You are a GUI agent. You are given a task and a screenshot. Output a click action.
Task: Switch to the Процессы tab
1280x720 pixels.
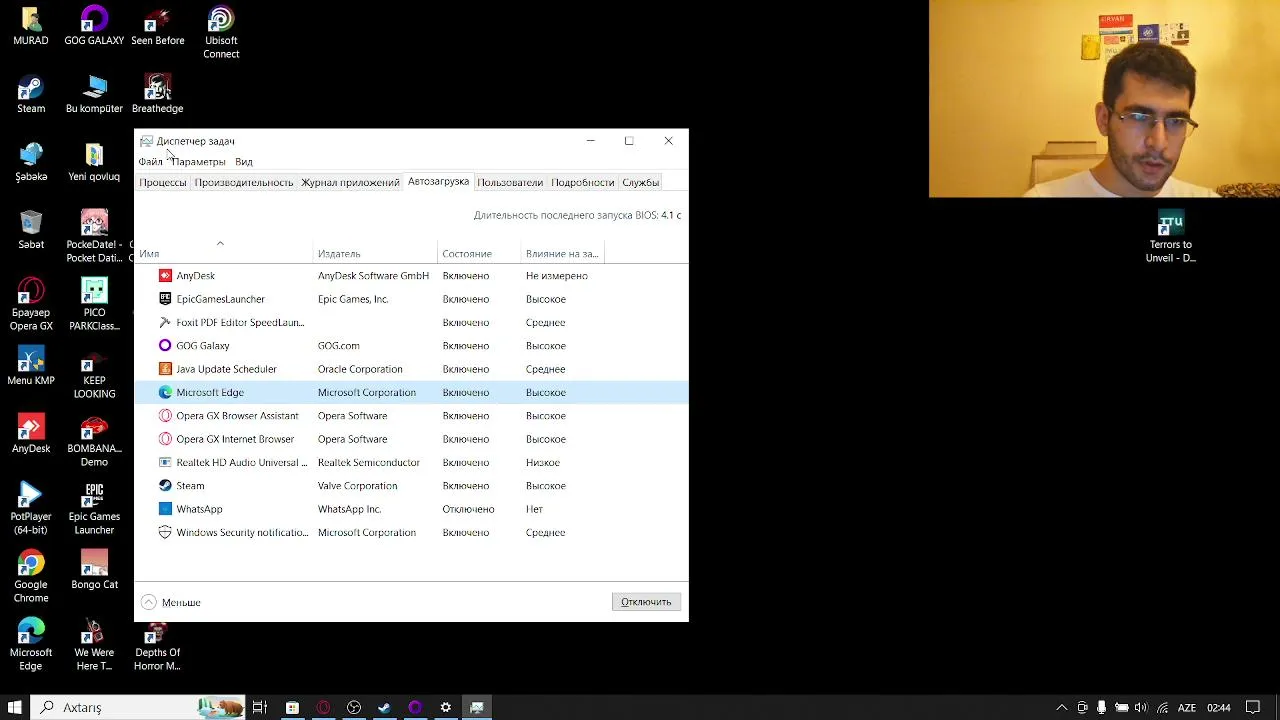pyautogui.click(x=162, y=182)
